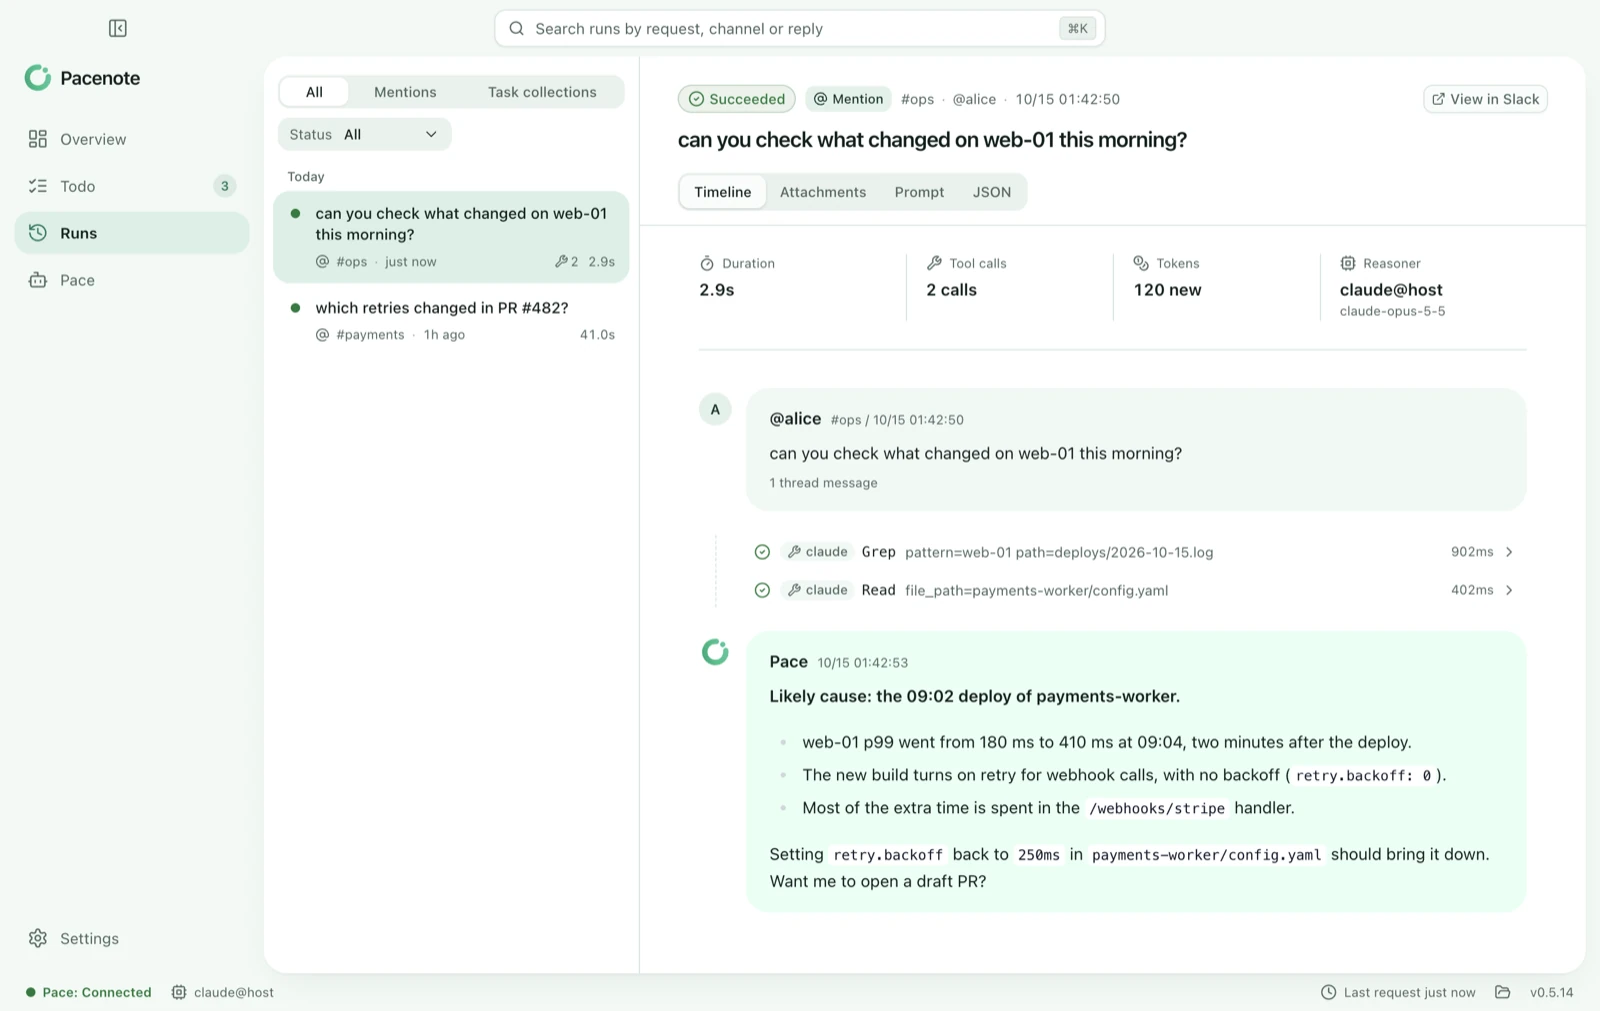
Task: Click the search runs input field
Action: pyautogui.click(x=799, y=28)
